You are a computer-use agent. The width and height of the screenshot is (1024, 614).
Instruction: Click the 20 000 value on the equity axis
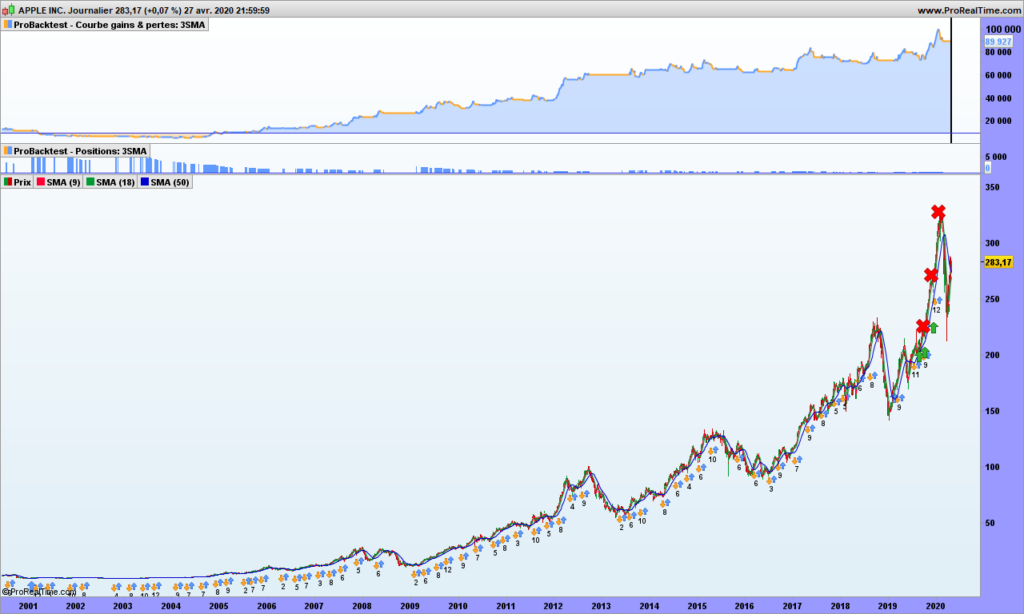(x=999, y=121)
